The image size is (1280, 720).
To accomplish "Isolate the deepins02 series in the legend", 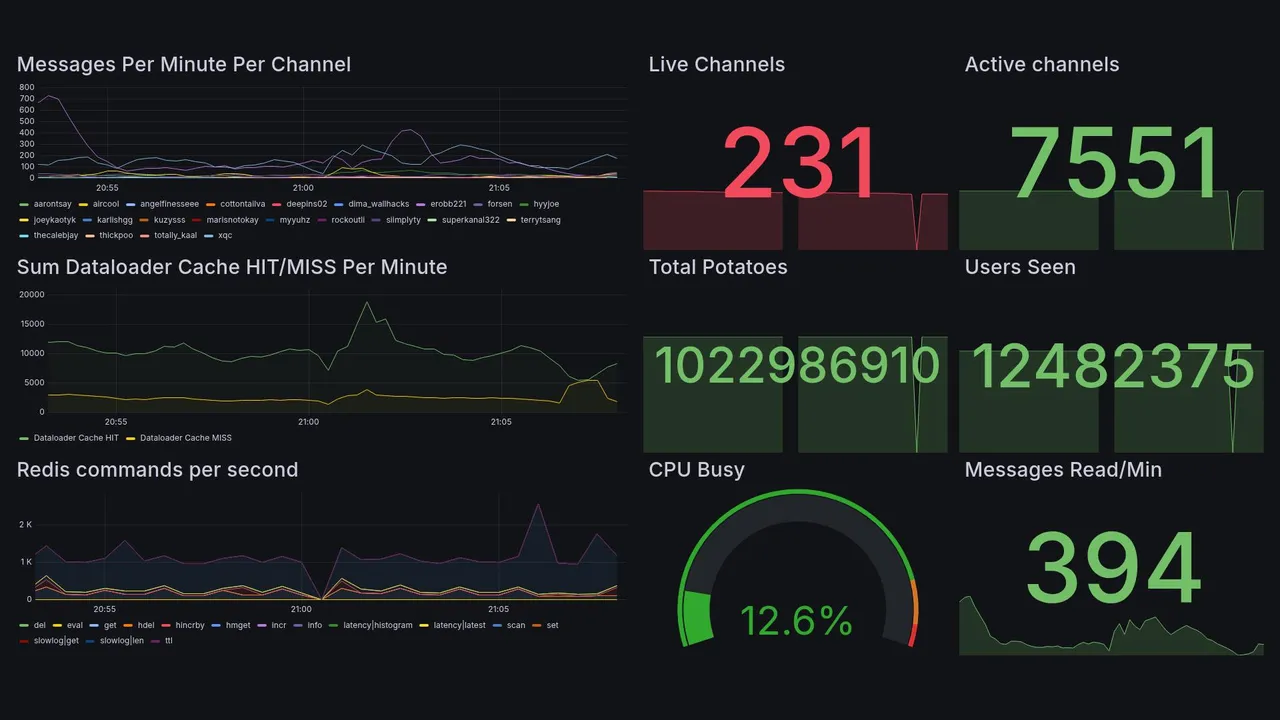I will tap(299, 204).
